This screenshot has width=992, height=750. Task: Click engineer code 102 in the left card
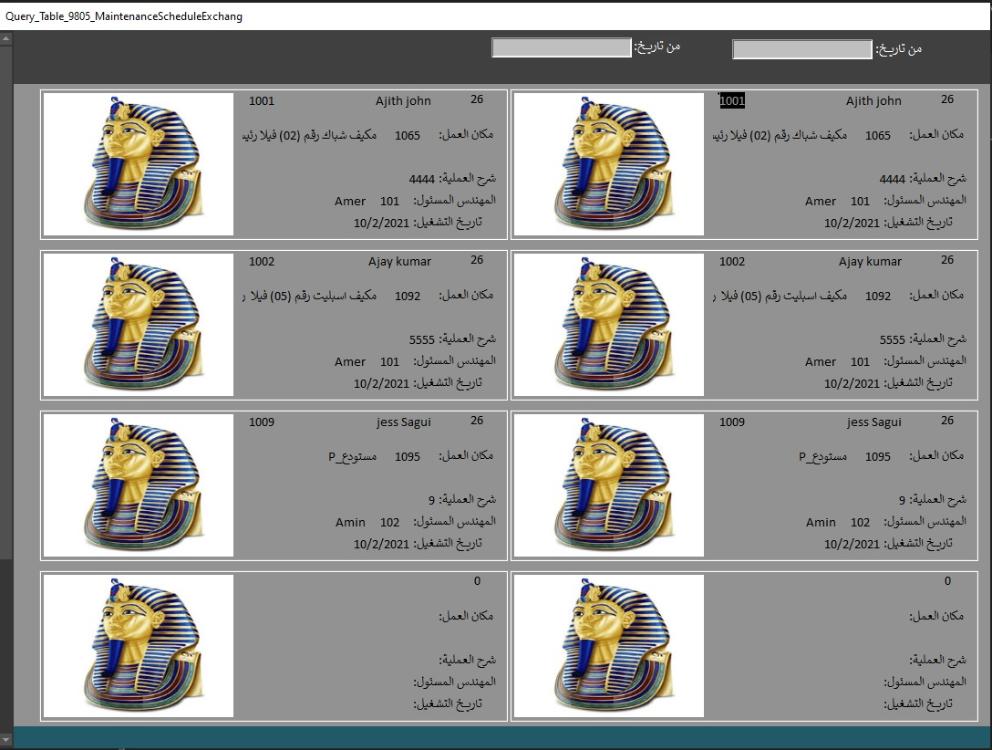(x=390, y=522)
